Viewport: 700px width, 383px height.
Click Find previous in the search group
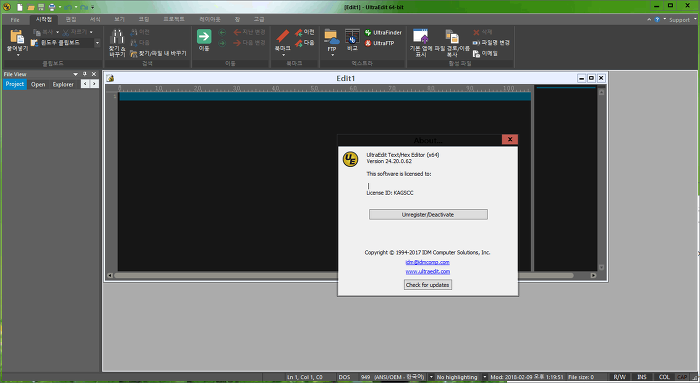click(140, 32)
